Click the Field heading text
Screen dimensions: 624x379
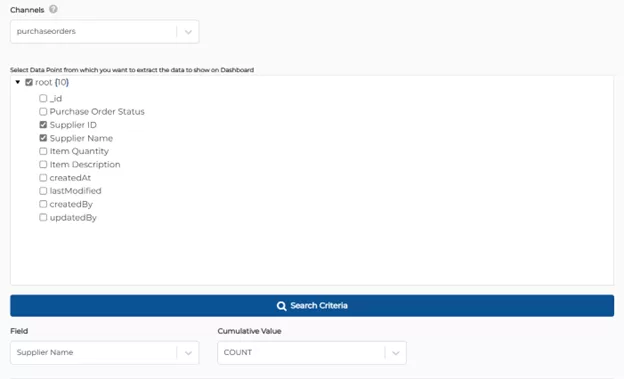(x=19, y=331)
